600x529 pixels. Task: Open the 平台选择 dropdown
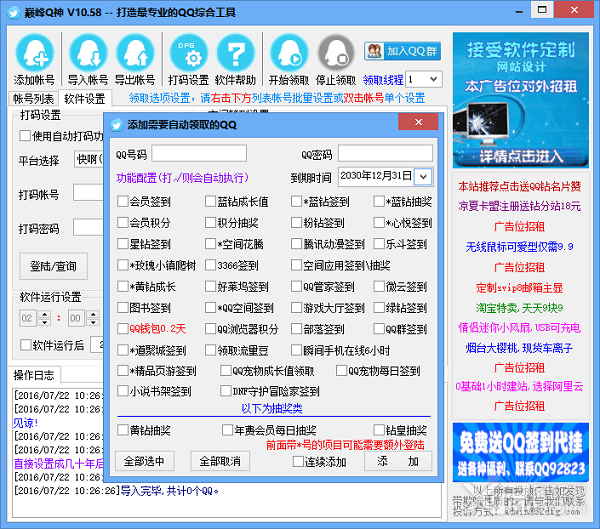point(89,159)
